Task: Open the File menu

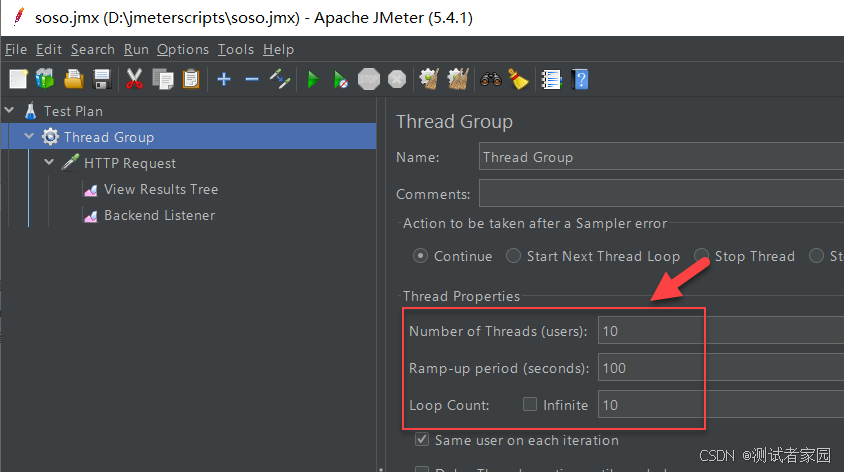Action: tap(16, 50)
